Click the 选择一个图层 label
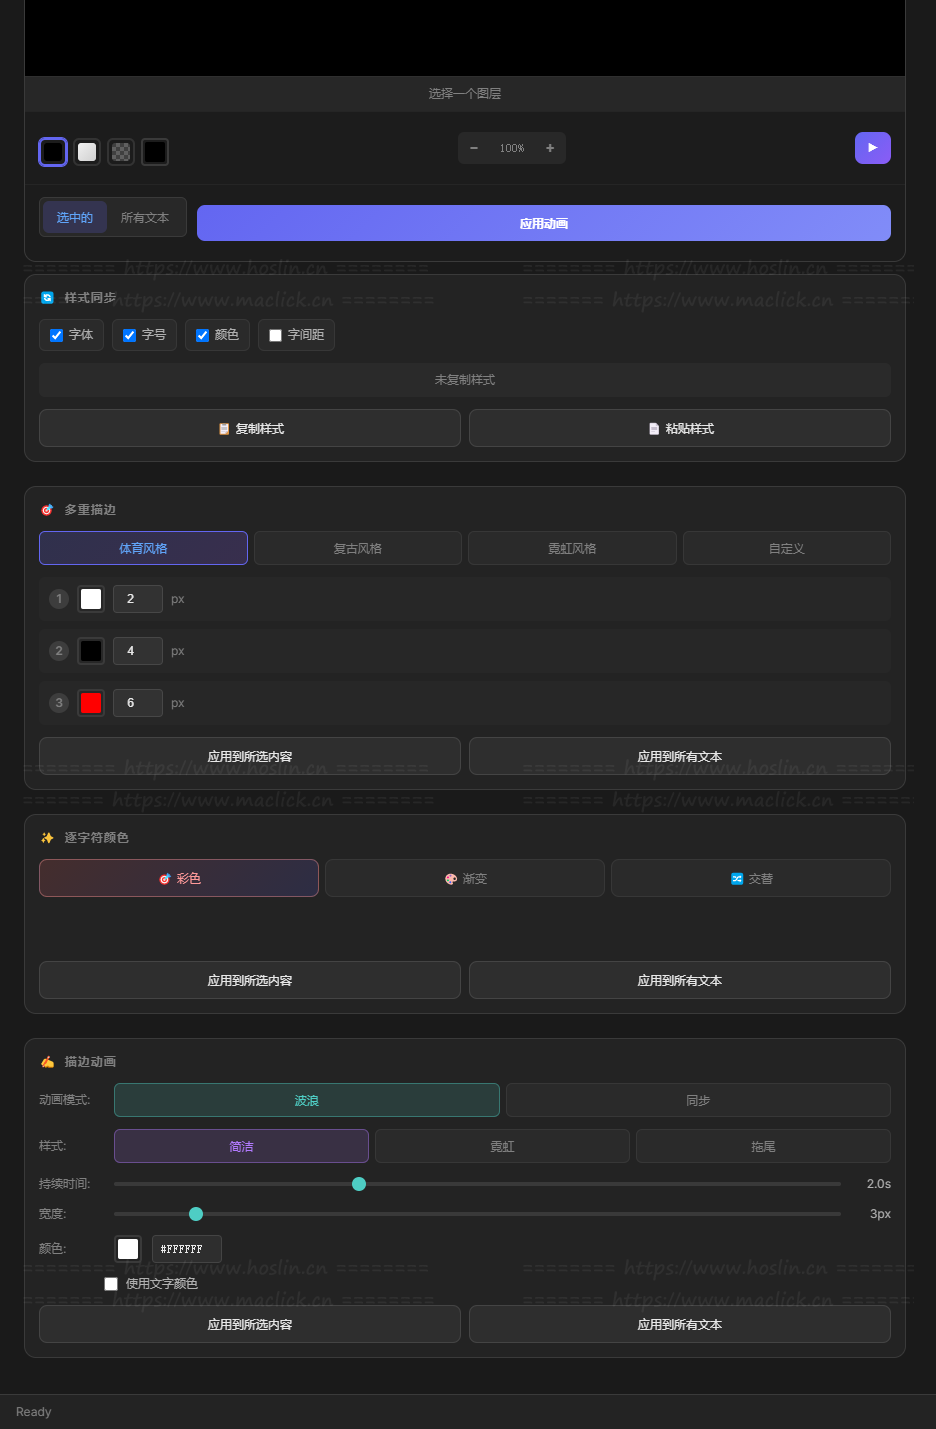Screen dimensions: 936x1429 pos(465,93)
